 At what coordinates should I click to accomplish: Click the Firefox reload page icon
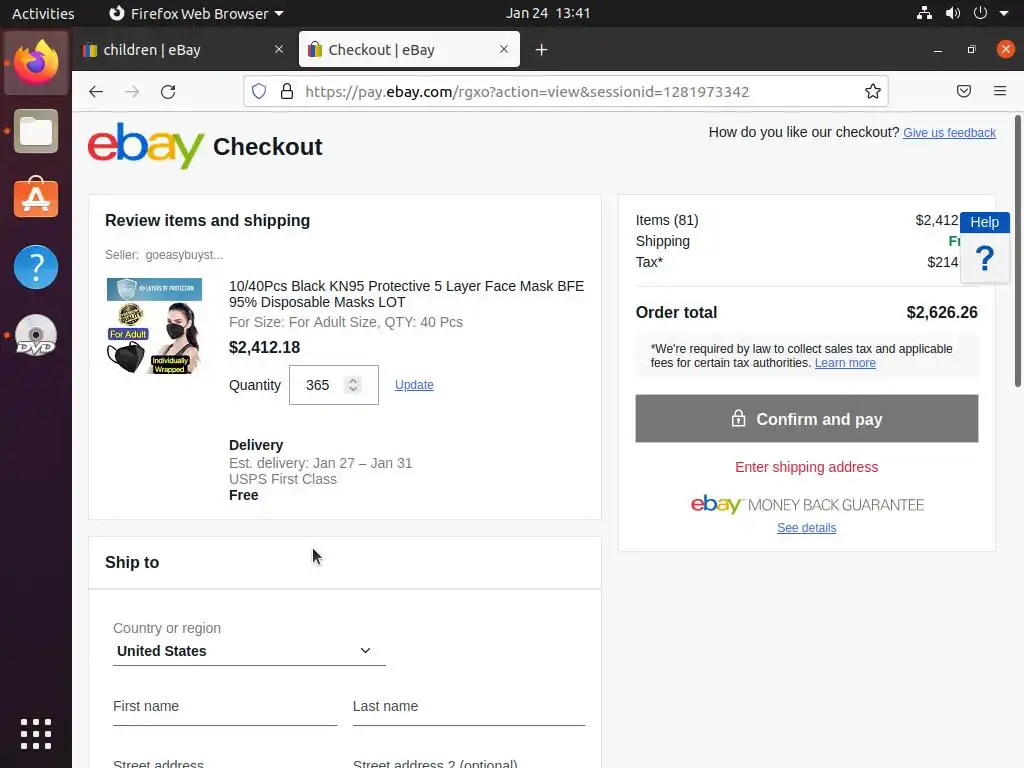coord(168,92)
